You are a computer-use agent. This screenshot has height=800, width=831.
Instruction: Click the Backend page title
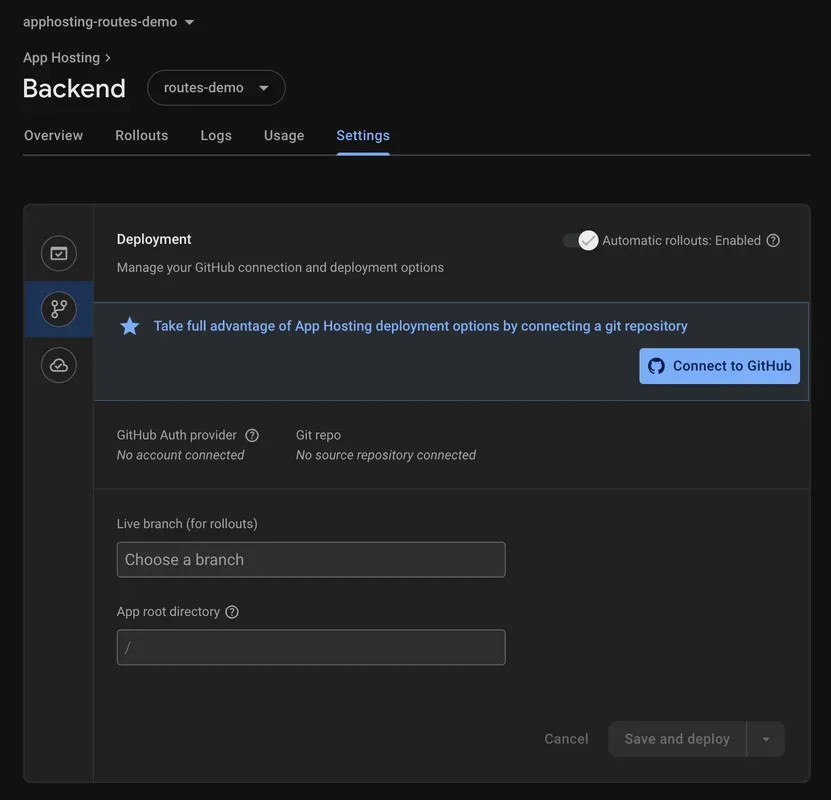tap(74, 88)
